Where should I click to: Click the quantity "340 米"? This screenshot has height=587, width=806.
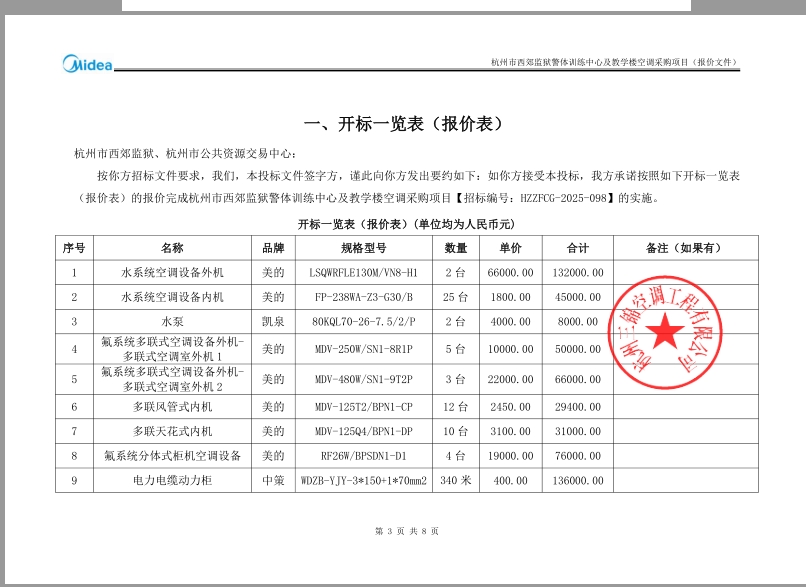pyautogui.click(x=455, y=481)
